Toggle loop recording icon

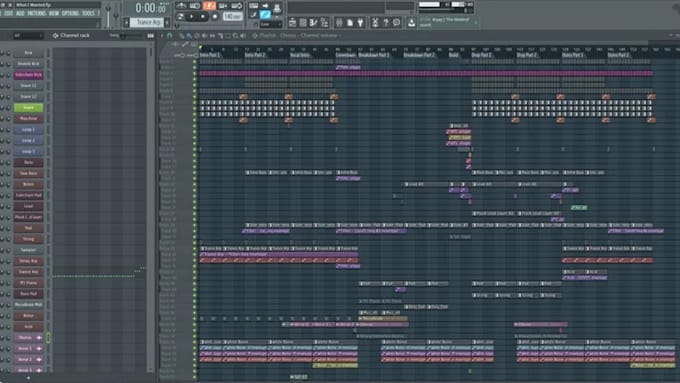pyautogui.click(x=237, y=6)
